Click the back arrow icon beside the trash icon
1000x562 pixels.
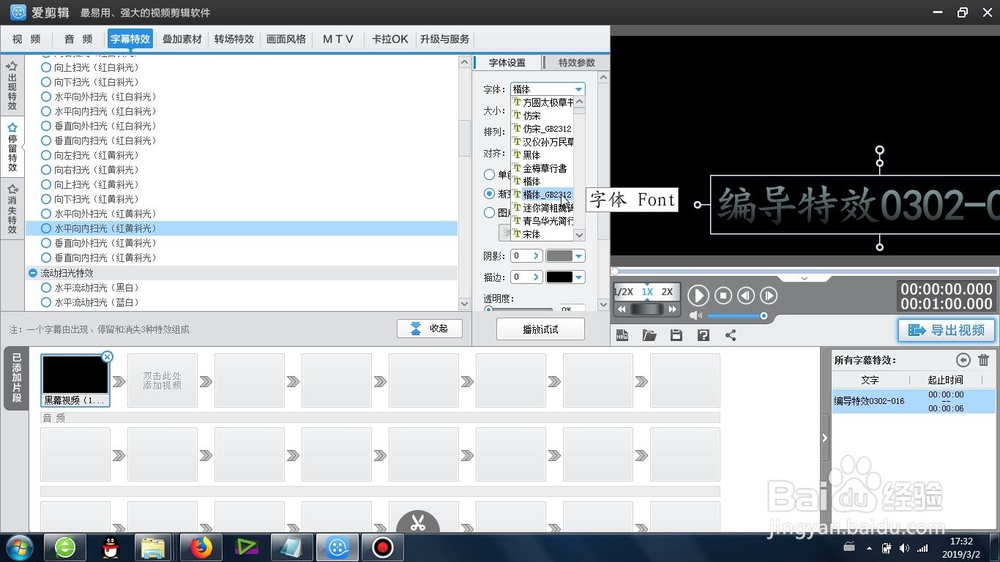coord(963,360)
